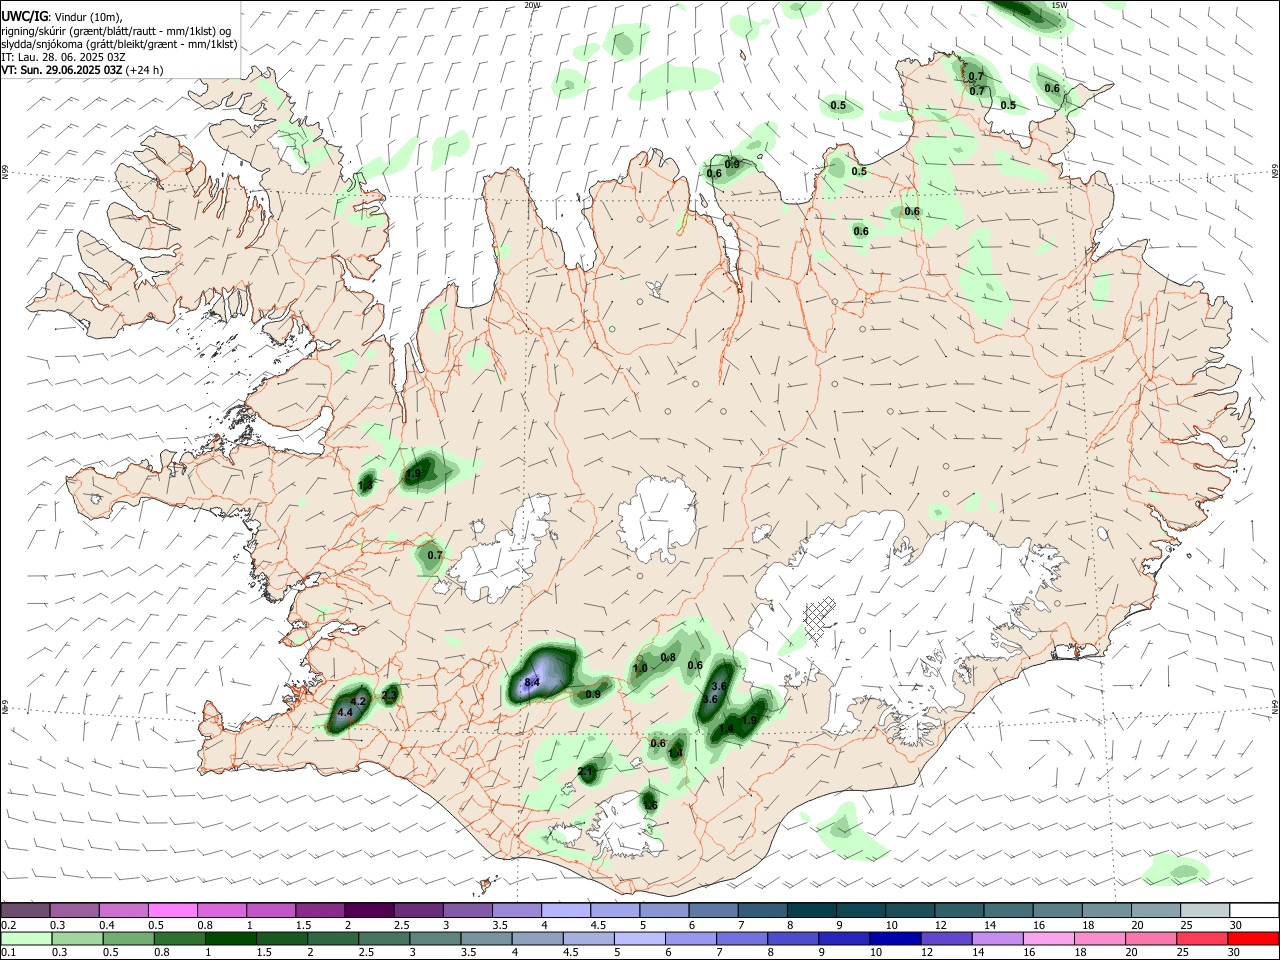This screenshot has width=1280, height=960.
Task: Click the '20W' longitude label at top
Action: point(532,5)
